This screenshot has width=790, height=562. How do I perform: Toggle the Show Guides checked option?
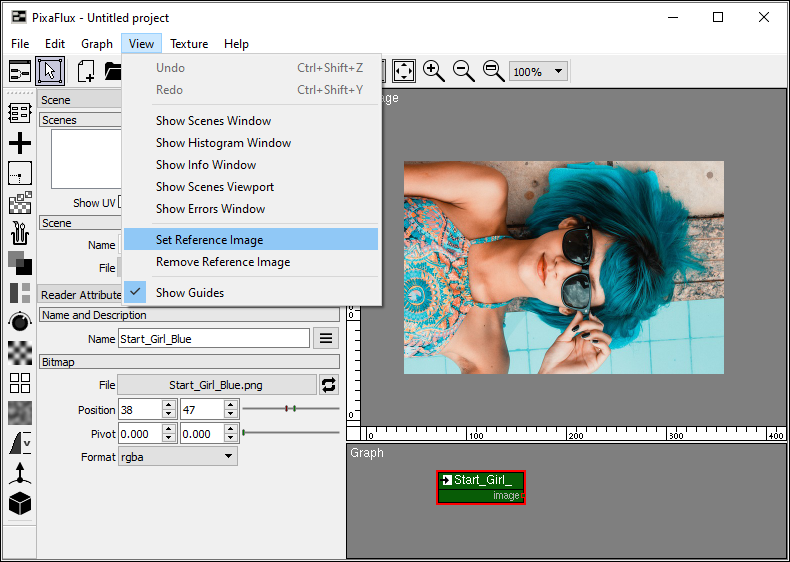point(189,293)
